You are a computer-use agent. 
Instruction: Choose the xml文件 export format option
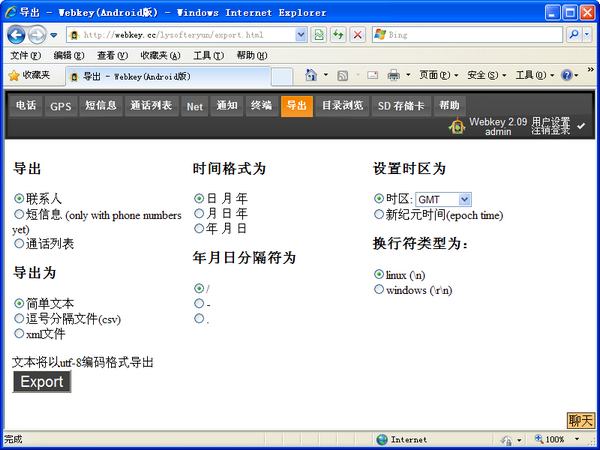pos(19,334)
